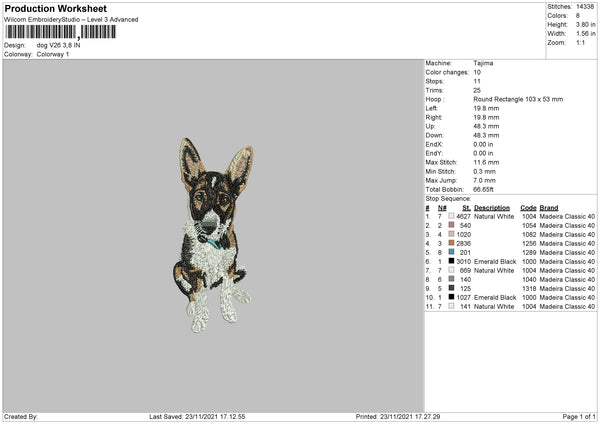
Task: Click the black swatch in stop row 6
Action: pyautogui.click(x=452, y=261)
